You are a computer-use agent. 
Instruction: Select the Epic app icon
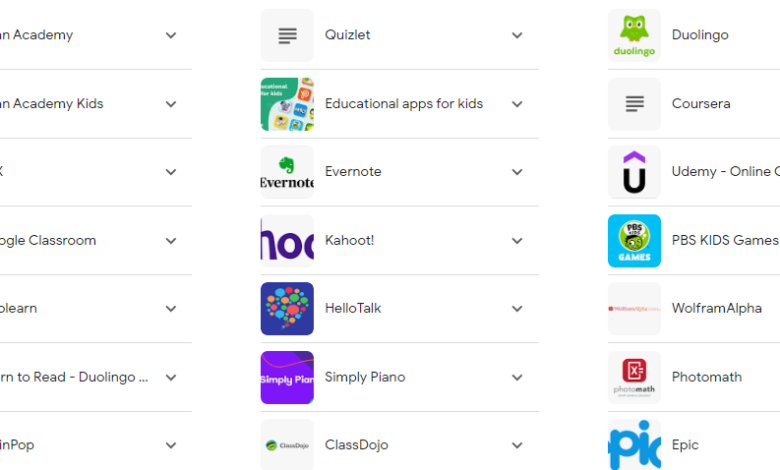634,445
